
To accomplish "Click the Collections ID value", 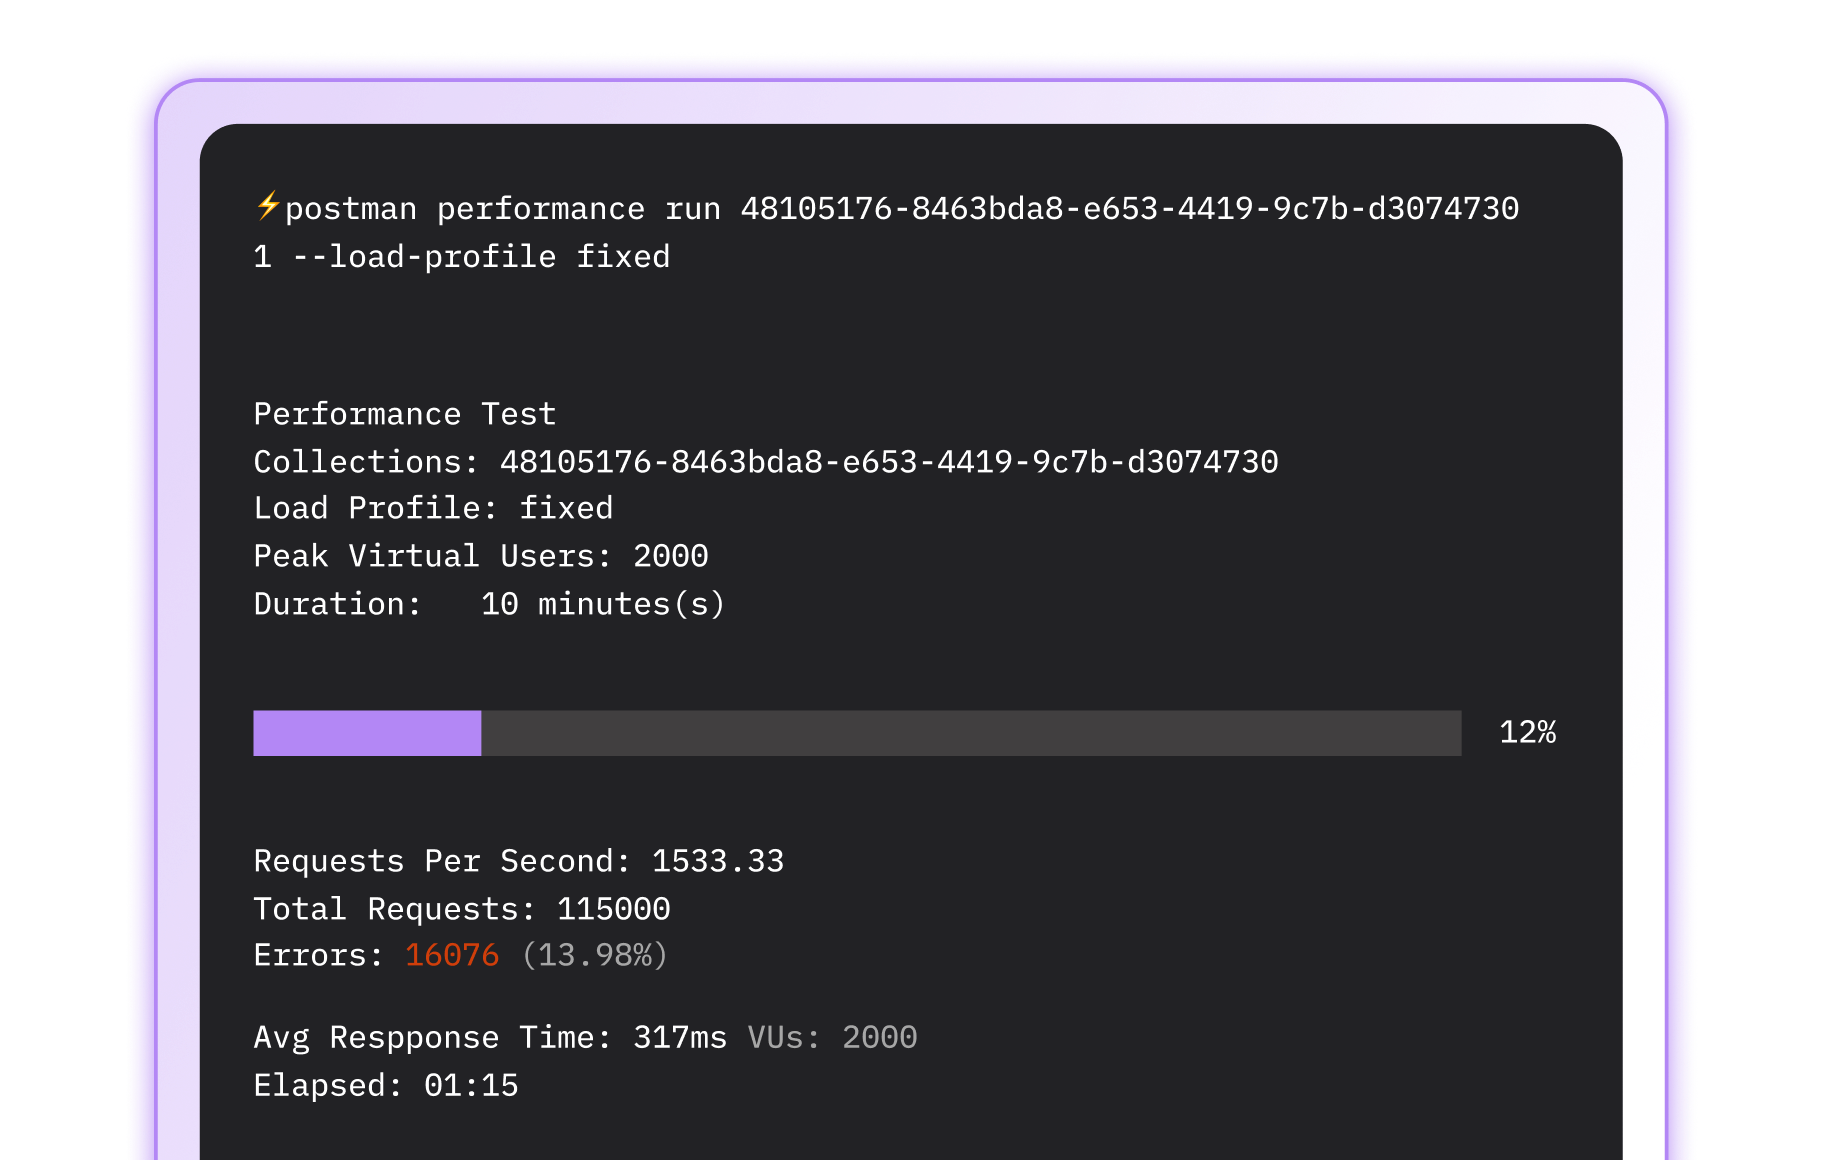I will (888, 462).
